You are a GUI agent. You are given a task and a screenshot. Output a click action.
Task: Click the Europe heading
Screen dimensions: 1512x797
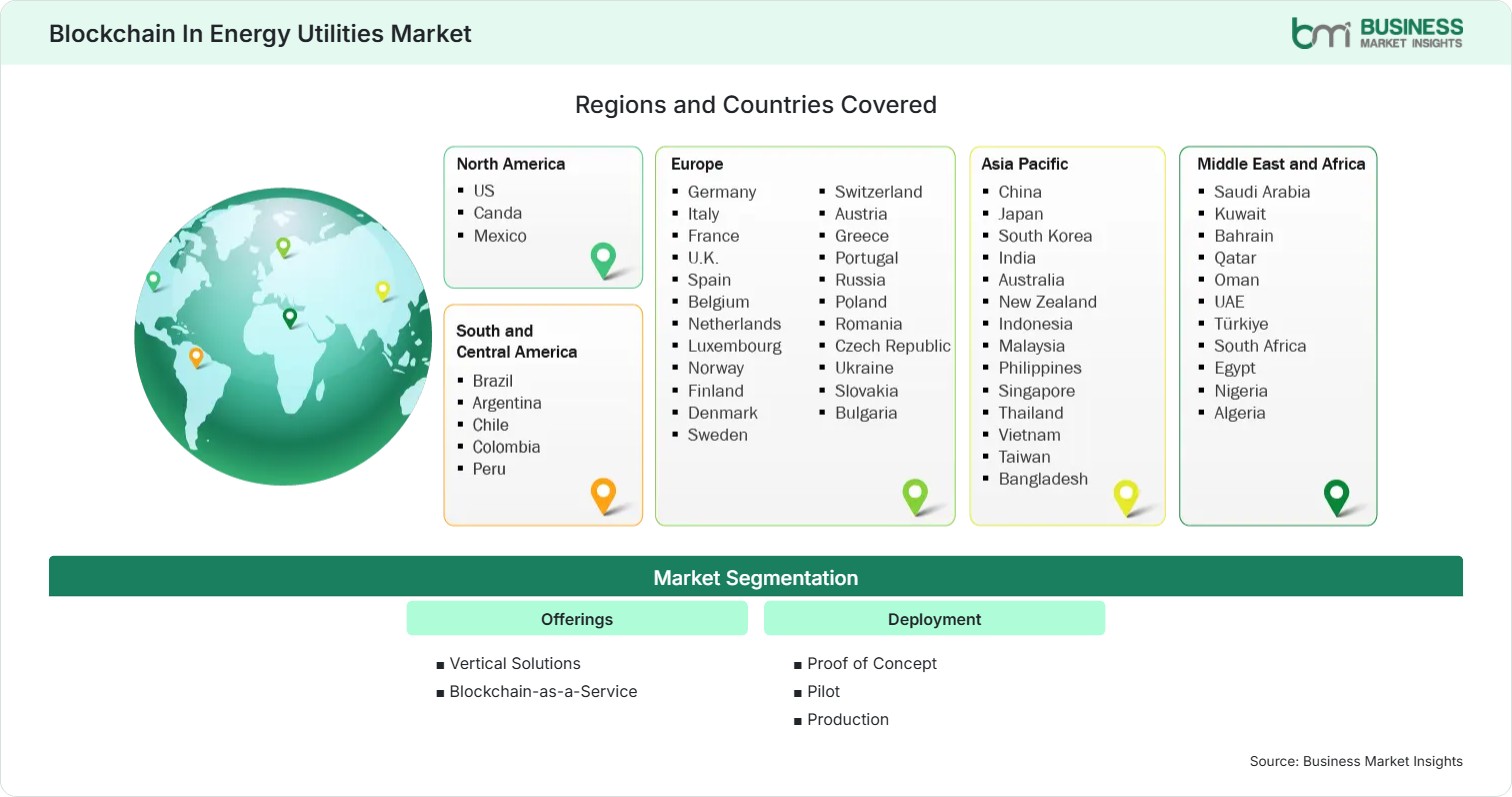click(697, 164)
